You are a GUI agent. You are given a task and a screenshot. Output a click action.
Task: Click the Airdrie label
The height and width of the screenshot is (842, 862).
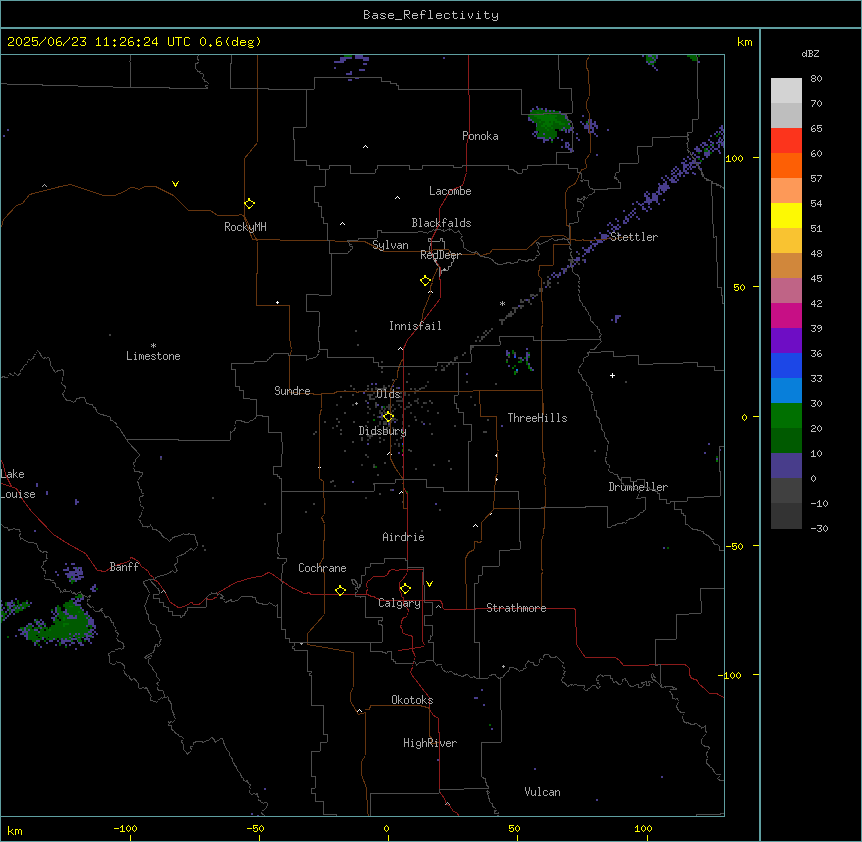(x=404, y=537)
